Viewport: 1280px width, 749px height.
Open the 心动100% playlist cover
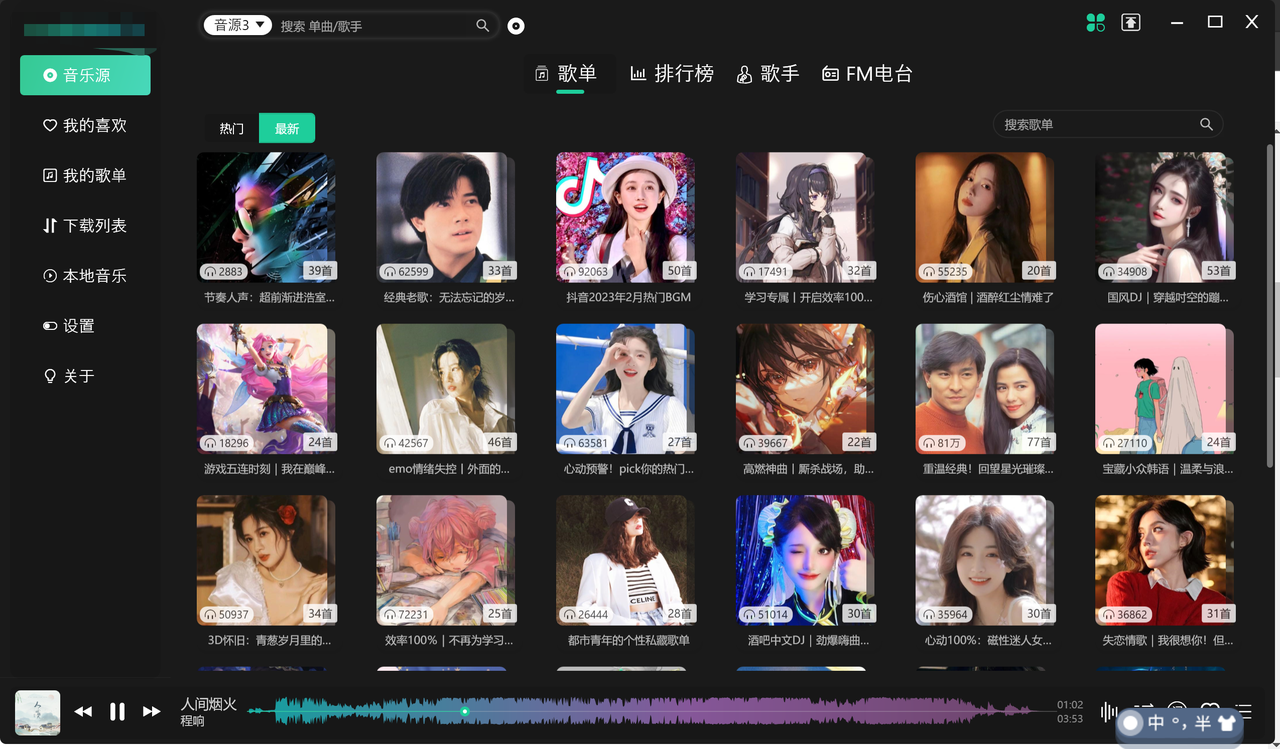coord(985,561)
